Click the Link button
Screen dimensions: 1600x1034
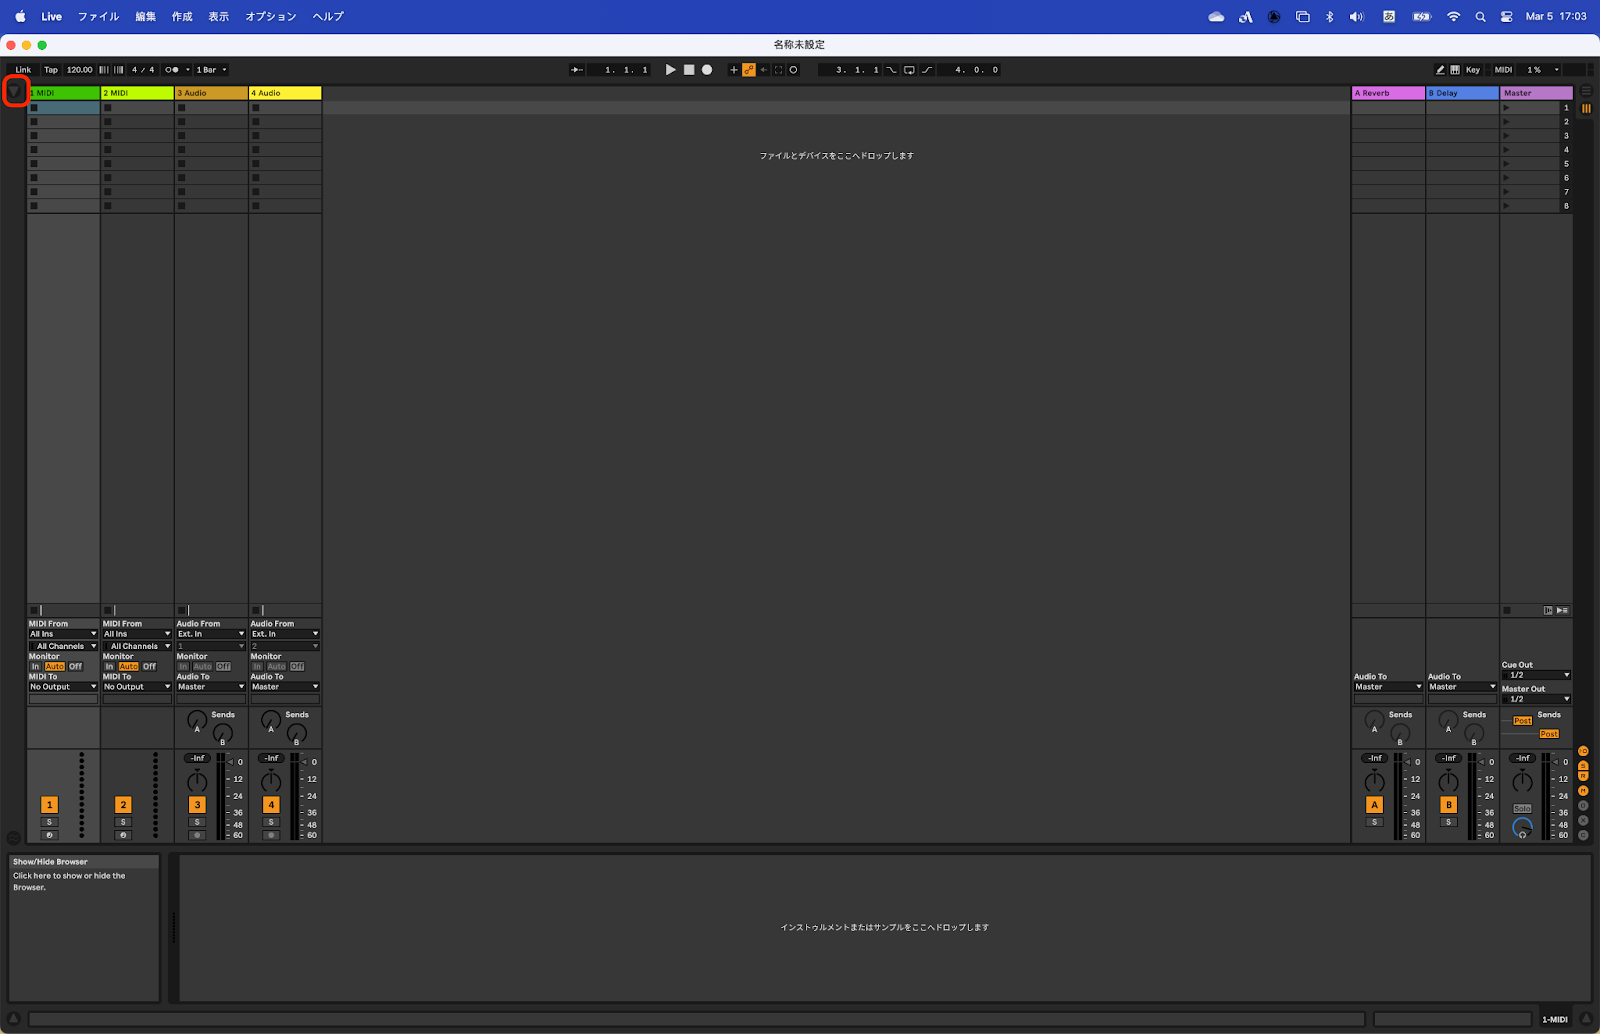[x=23, y=70]
